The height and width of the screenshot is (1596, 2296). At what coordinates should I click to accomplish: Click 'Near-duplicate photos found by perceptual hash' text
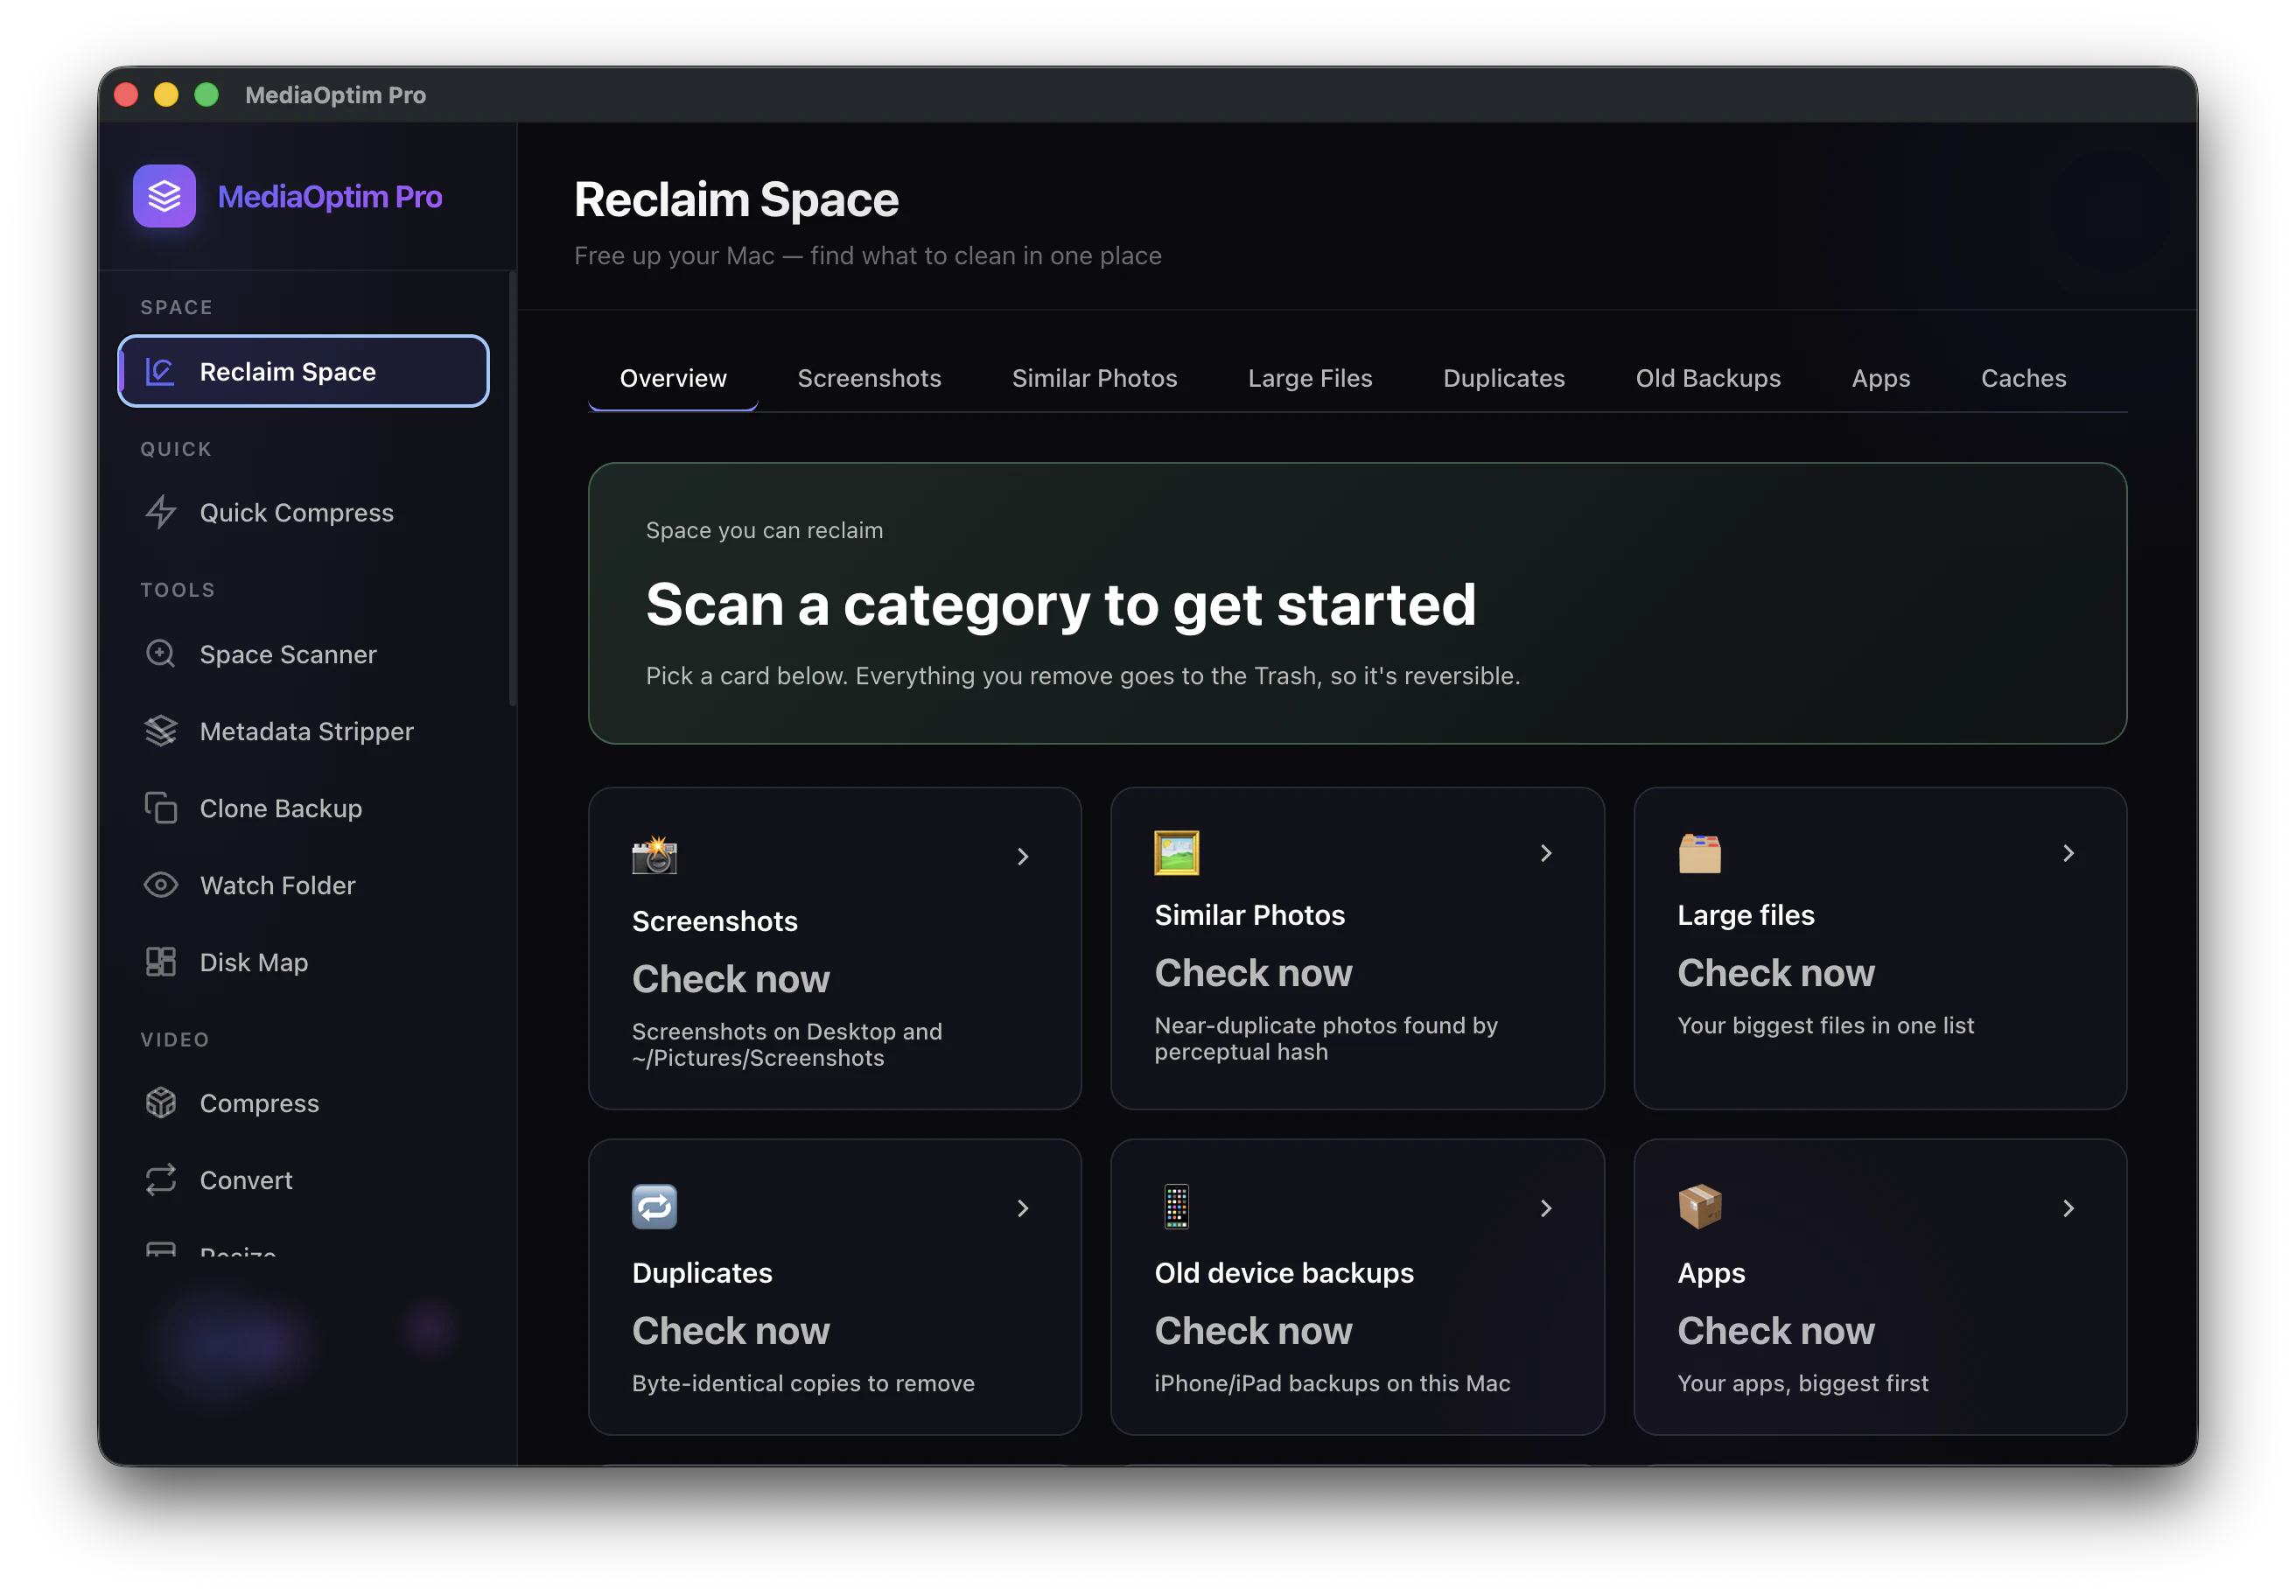coord(1326,1038)
